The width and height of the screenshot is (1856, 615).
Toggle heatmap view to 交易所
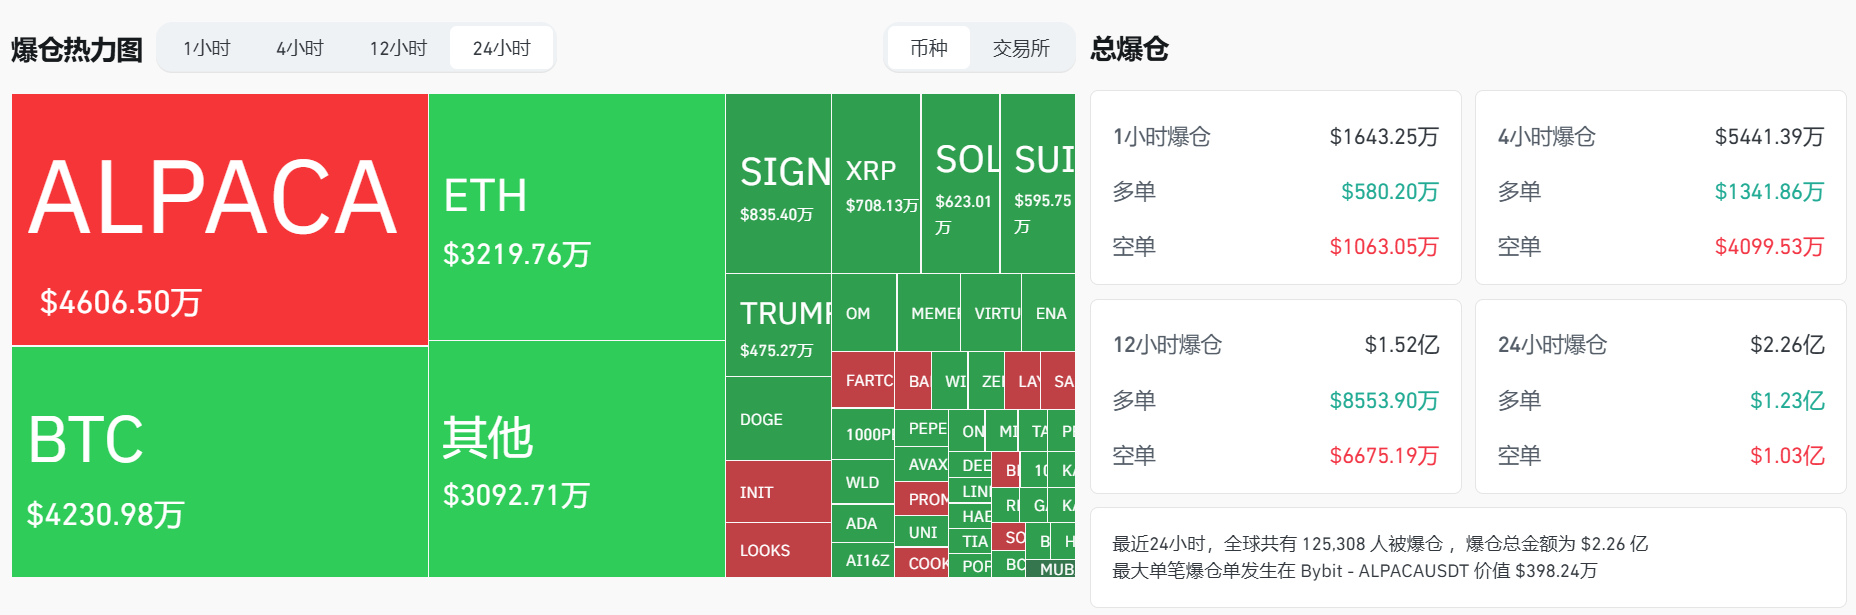[x=1021, y=48]
